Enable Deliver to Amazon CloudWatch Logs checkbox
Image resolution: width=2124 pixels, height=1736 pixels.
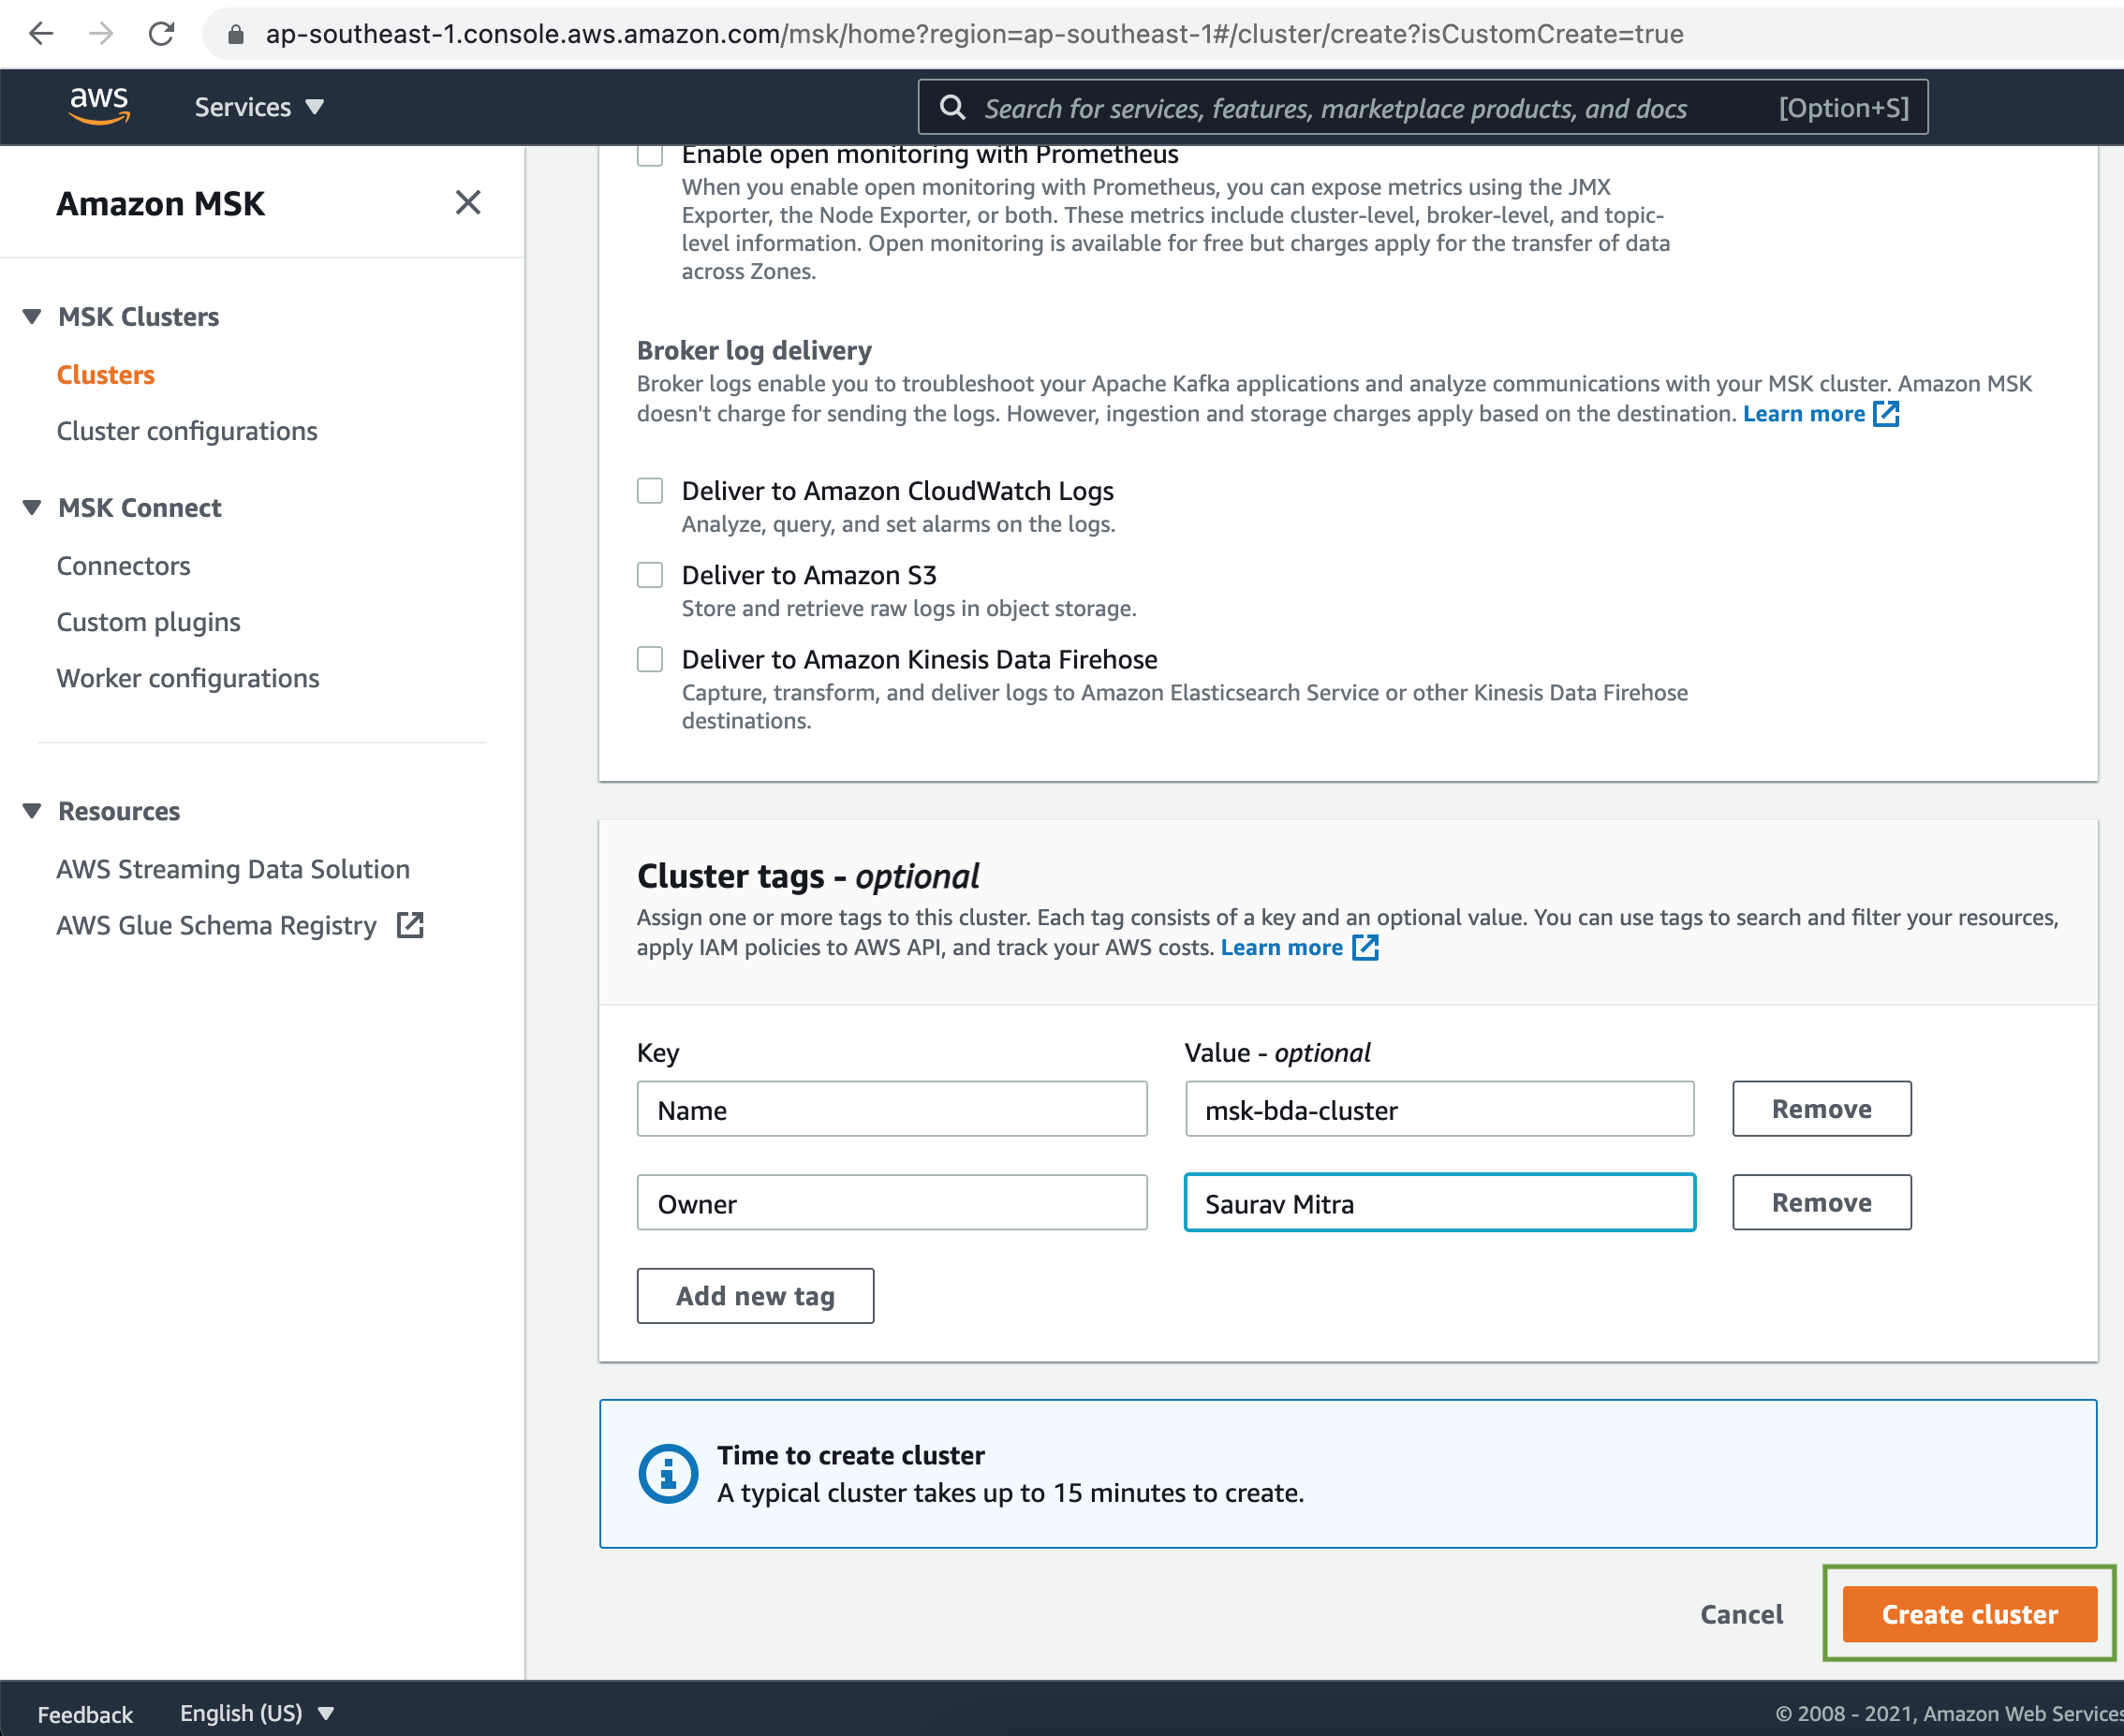coord(647,491)
